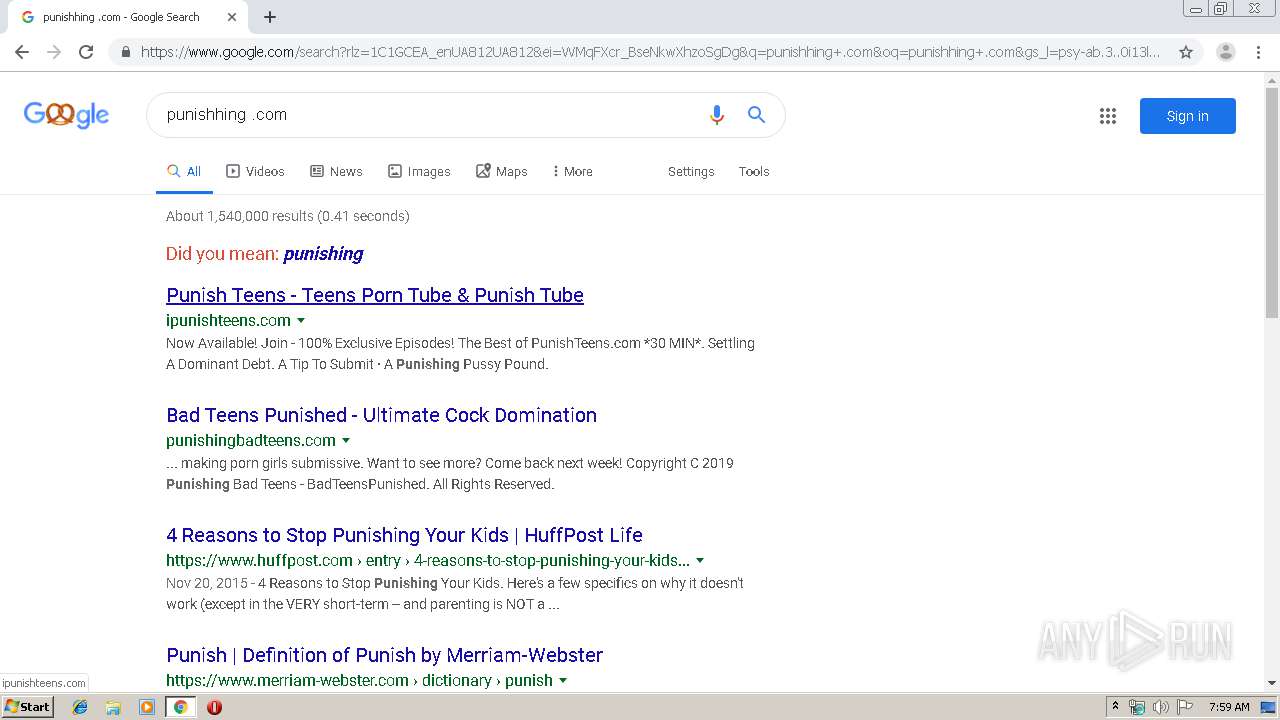The width and height of the screenshot is (1280, 720).
Task: Open Chrome three-dot menu
Action: click(x=1258, y=52)
